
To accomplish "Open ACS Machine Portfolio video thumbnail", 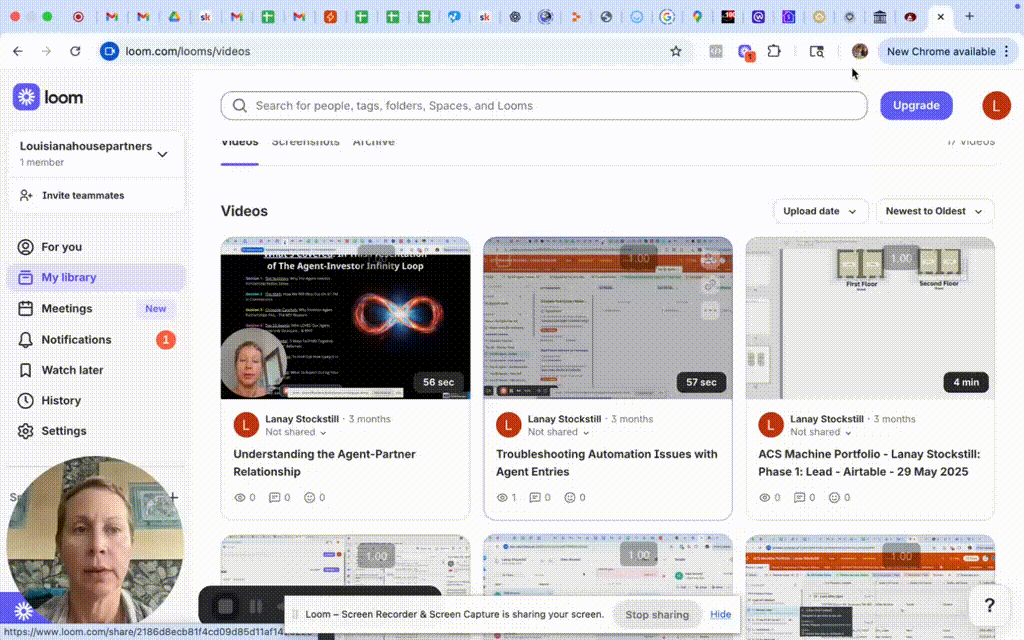I will [x=870, y=318].
